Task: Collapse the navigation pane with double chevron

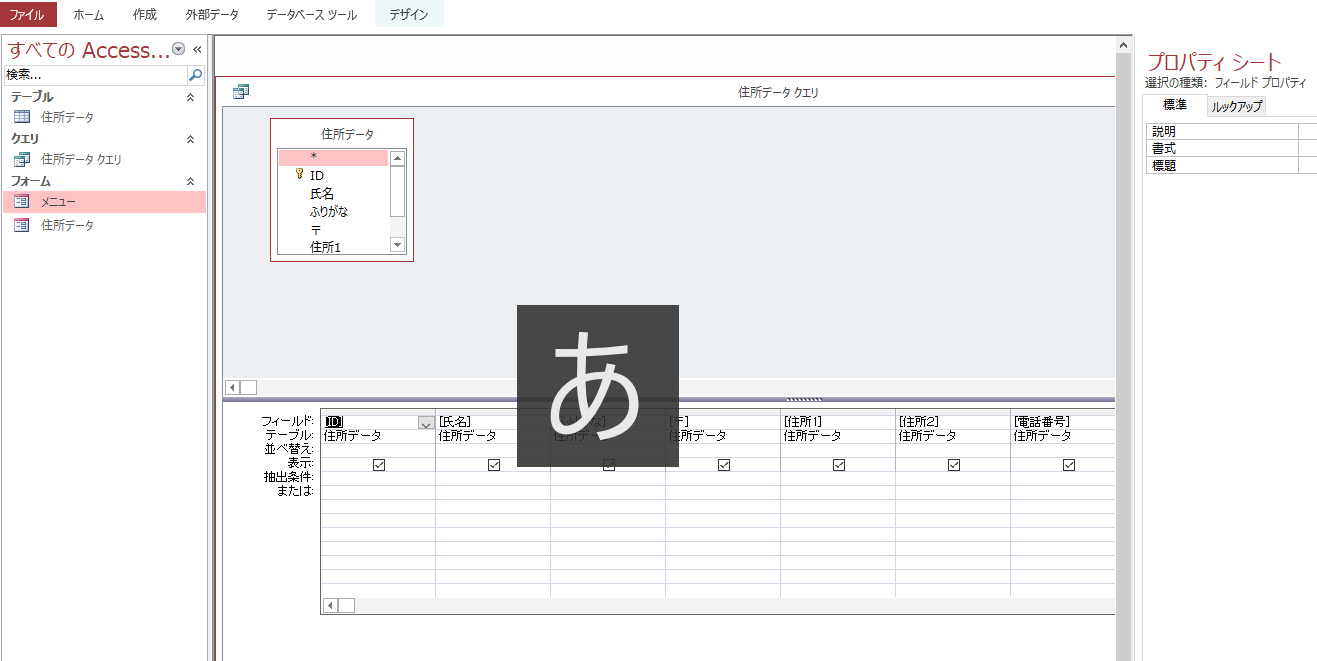Action: coord(197,49)
